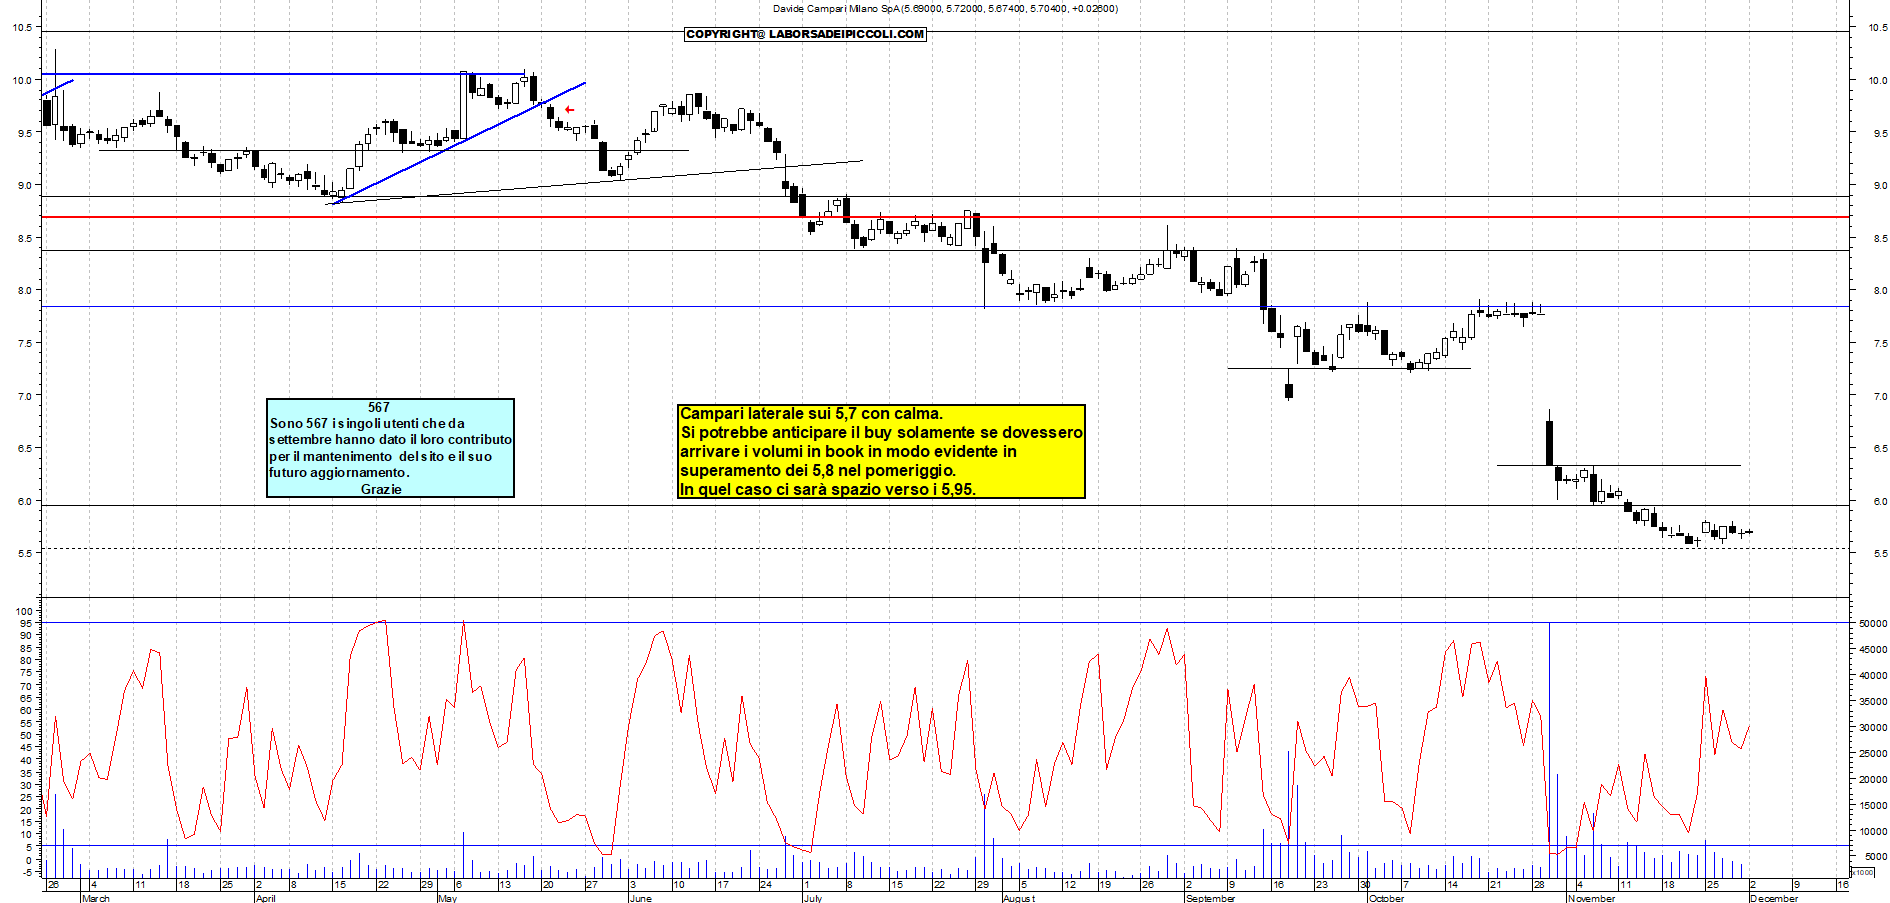Screen dimensions: 1890x903
Task: Select the 'August' month label
Action: coord(1019,898)
